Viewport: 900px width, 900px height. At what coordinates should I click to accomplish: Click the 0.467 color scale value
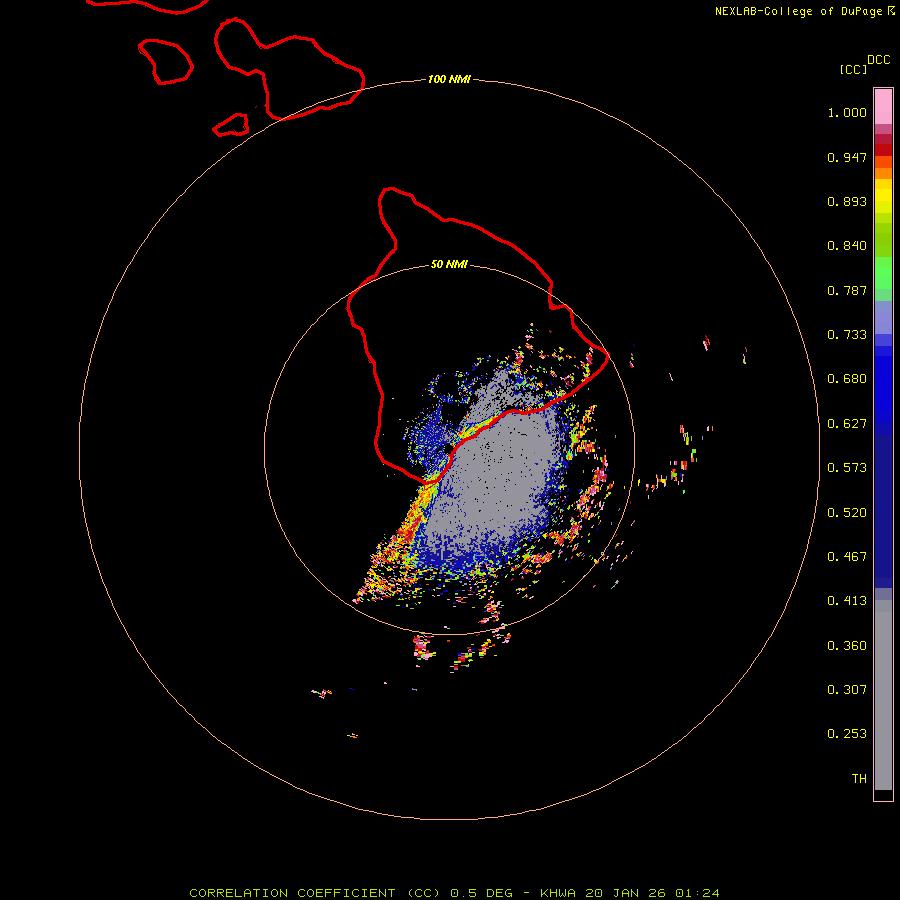(x=847, y=557)
